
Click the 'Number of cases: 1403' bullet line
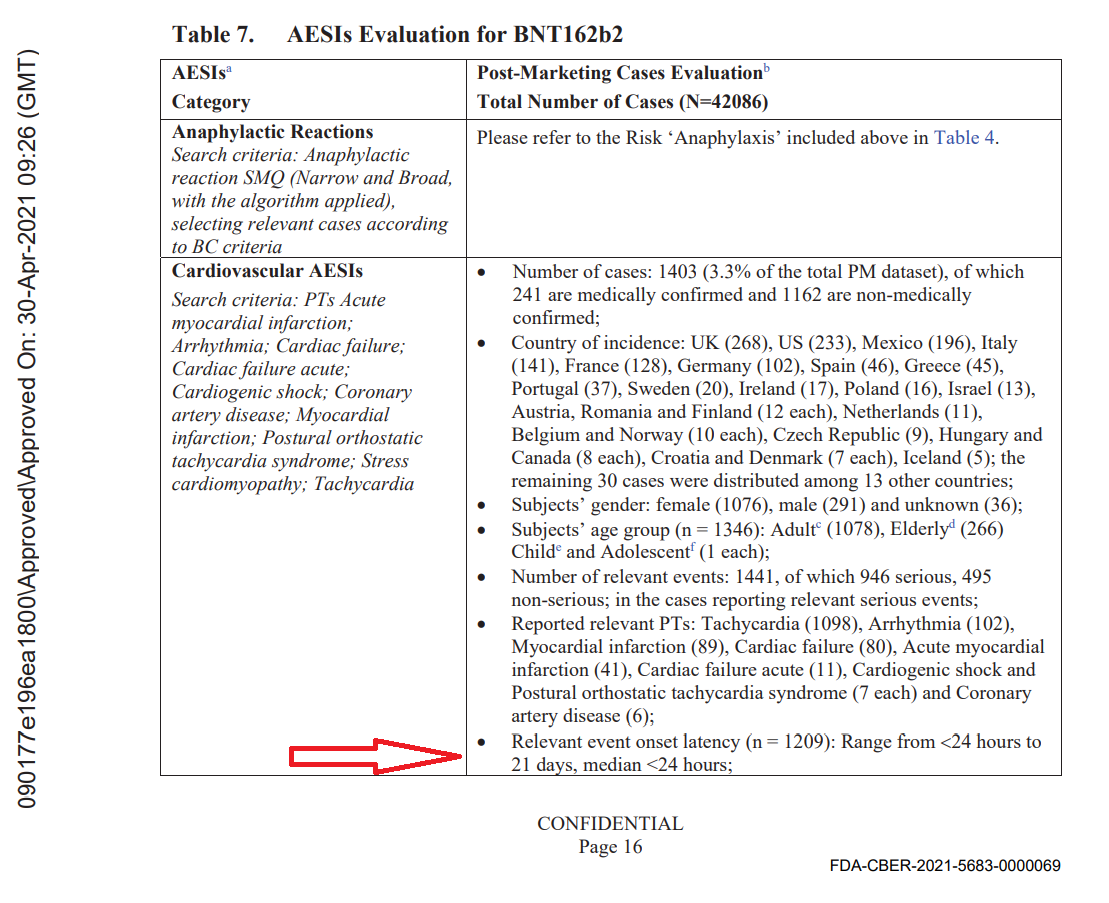(x=767, y=272)
